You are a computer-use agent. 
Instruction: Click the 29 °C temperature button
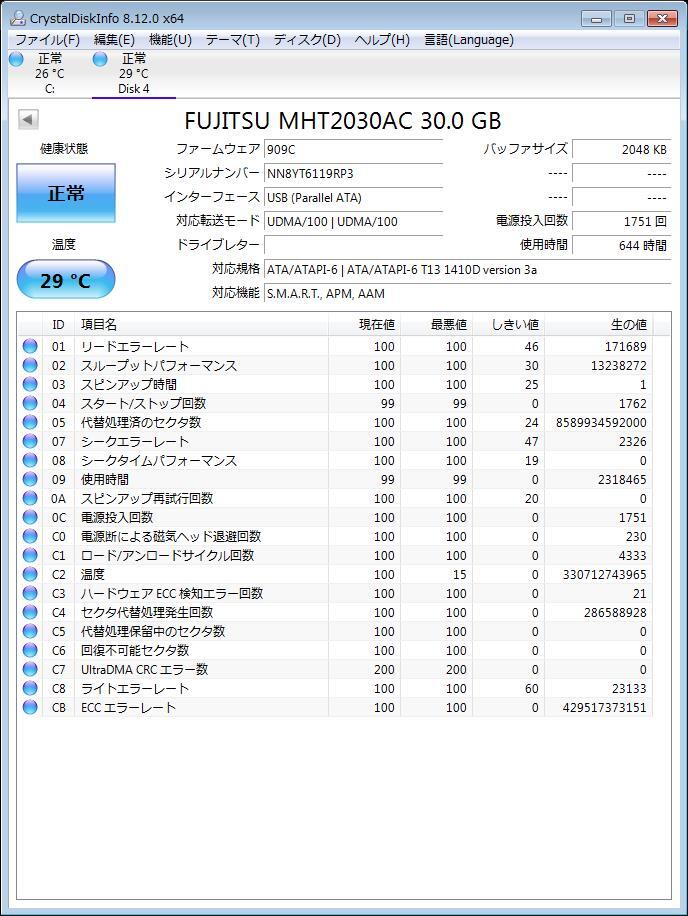[x=66, y=280]
